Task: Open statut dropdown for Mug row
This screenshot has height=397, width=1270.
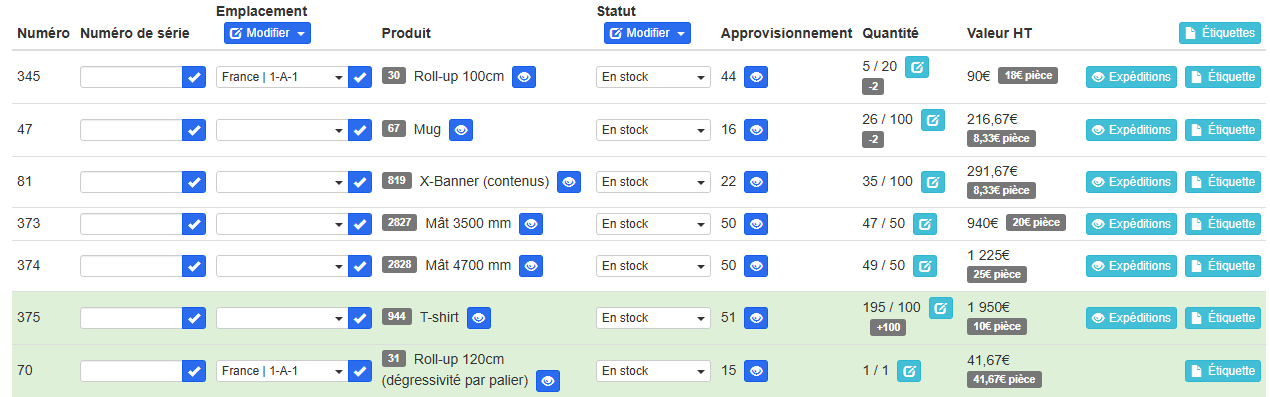Action: [653, 129]
